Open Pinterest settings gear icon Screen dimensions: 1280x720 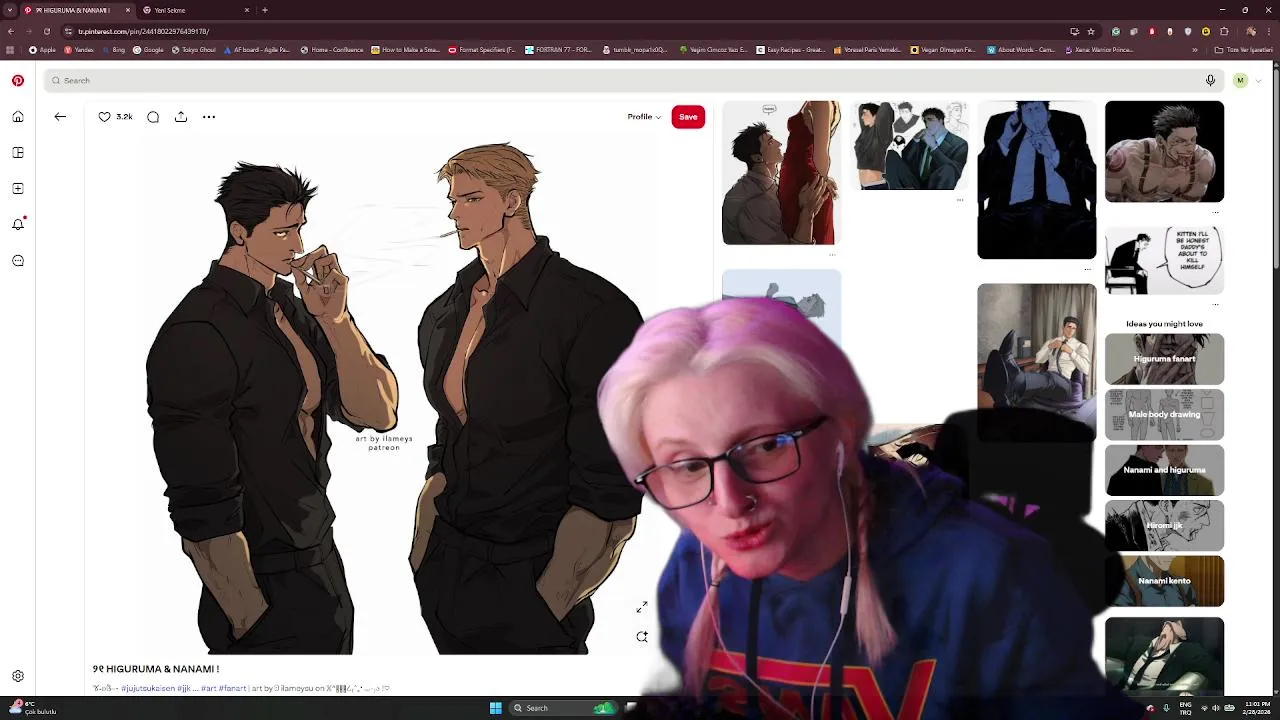18,676
